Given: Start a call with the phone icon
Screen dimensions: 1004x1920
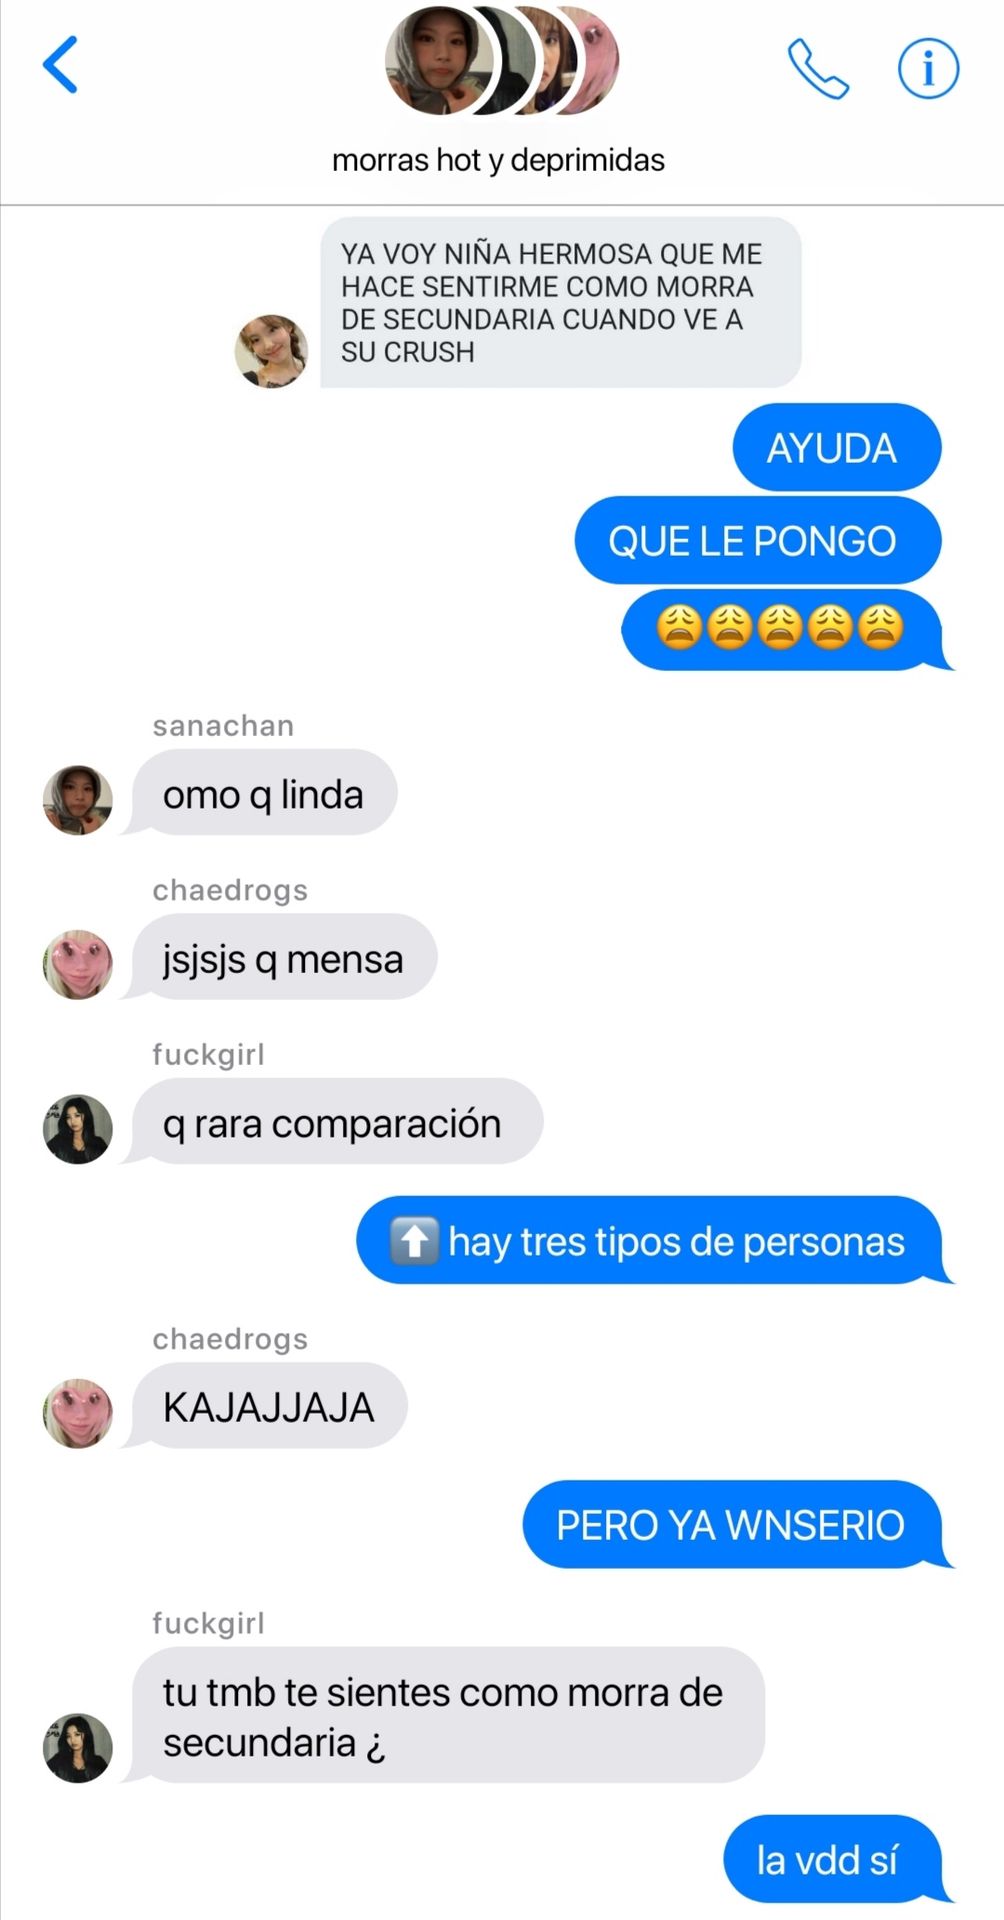Looking at the screenshot, I should (x=818, y=69).
